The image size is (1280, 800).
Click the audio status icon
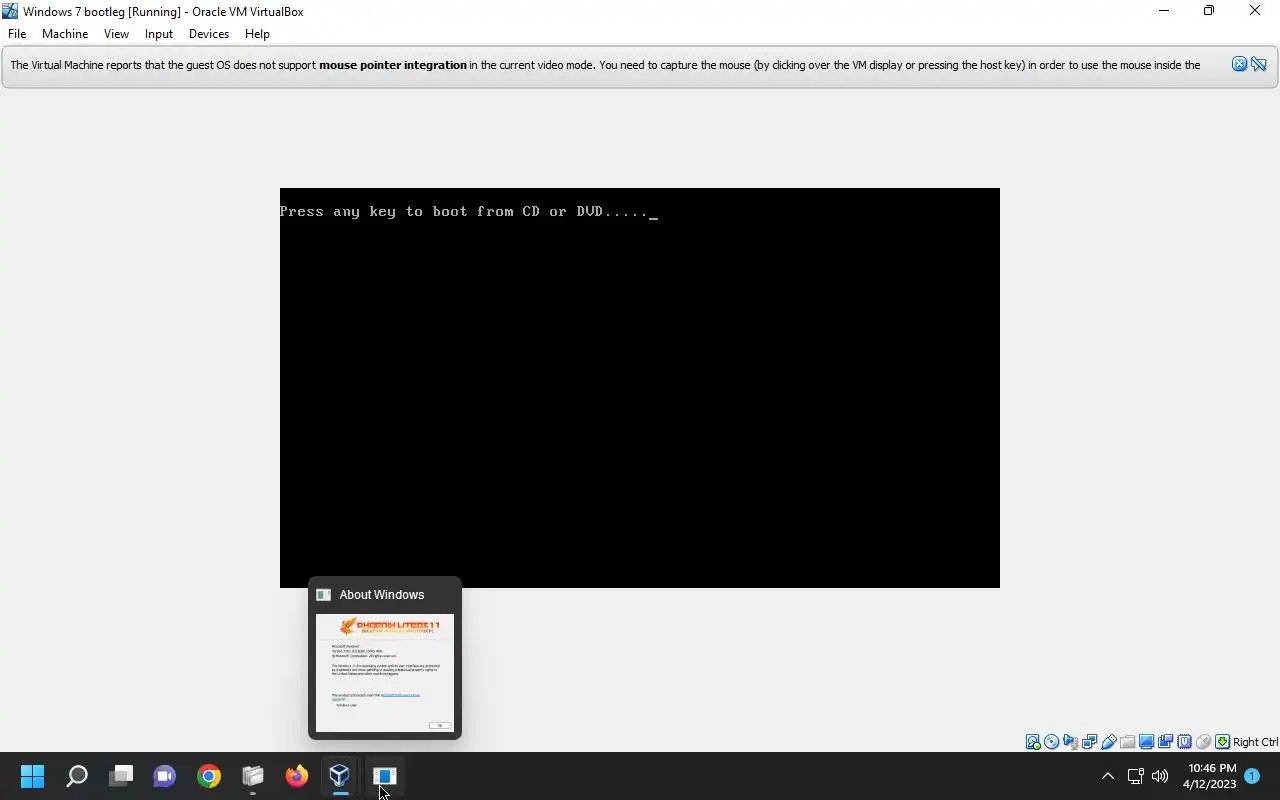(1070, 742)
